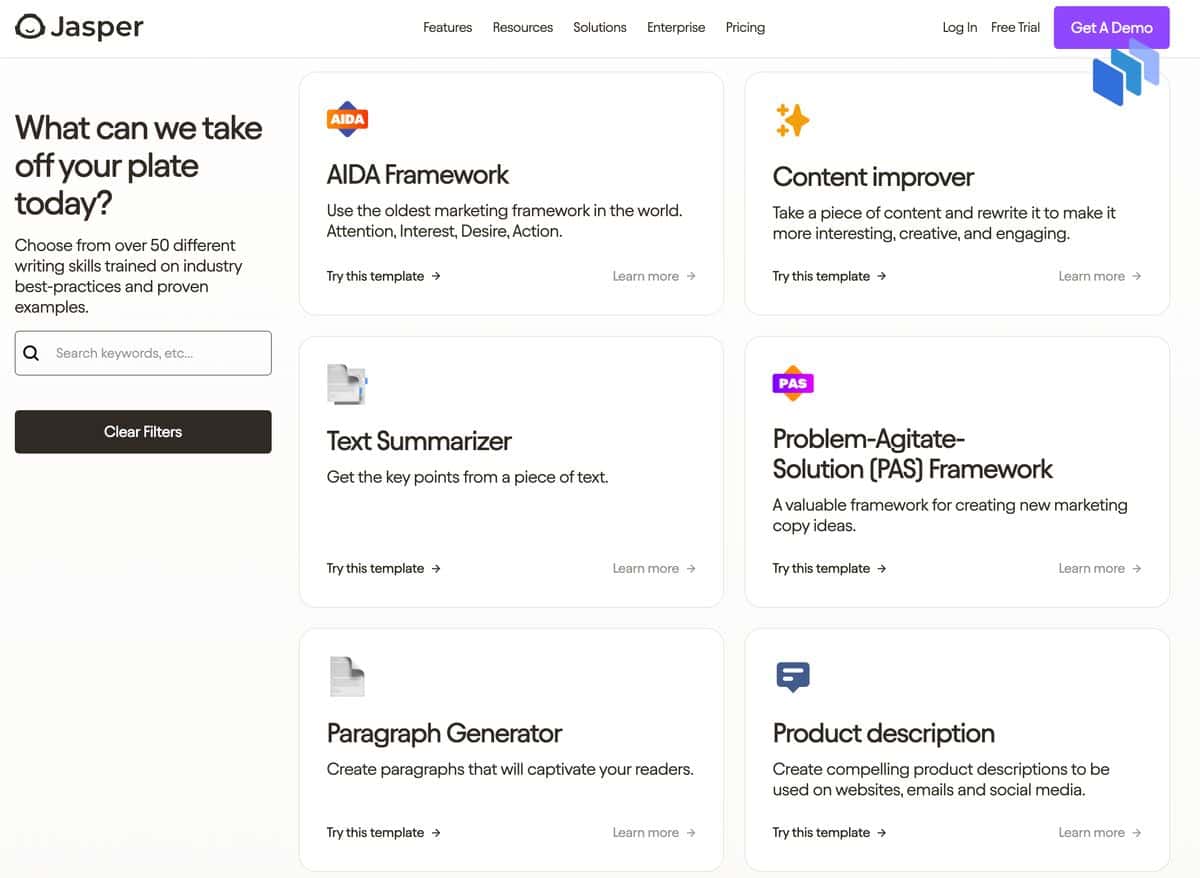Click the AIDA Framework orange badge icon
Screen dimensions: 1200x878
pyautogui.click(x=347, y=119)
